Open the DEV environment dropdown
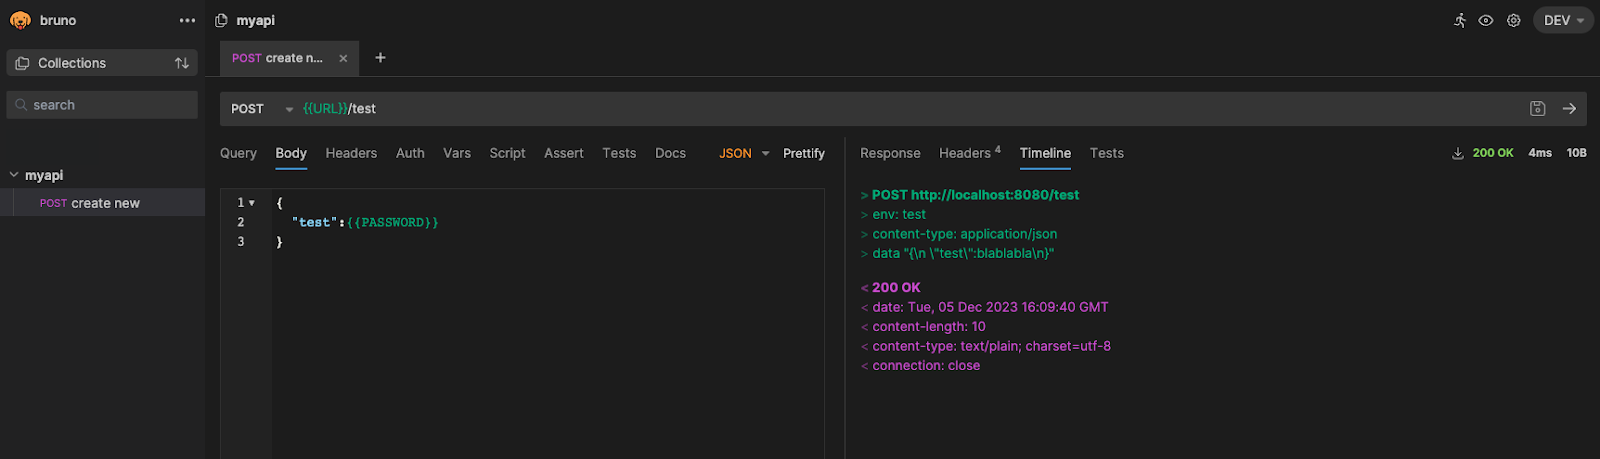This screenshot has width=1600, height=459. pos(1563,20)
